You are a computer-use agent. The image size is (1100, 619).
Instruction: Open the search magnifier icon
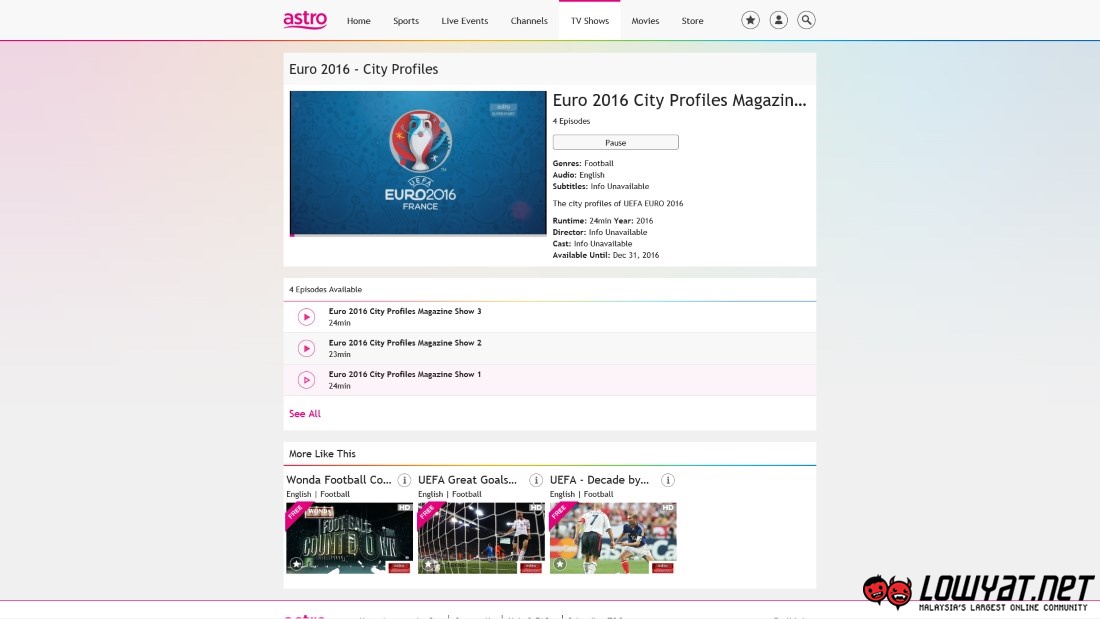click(x=806, y=20)
